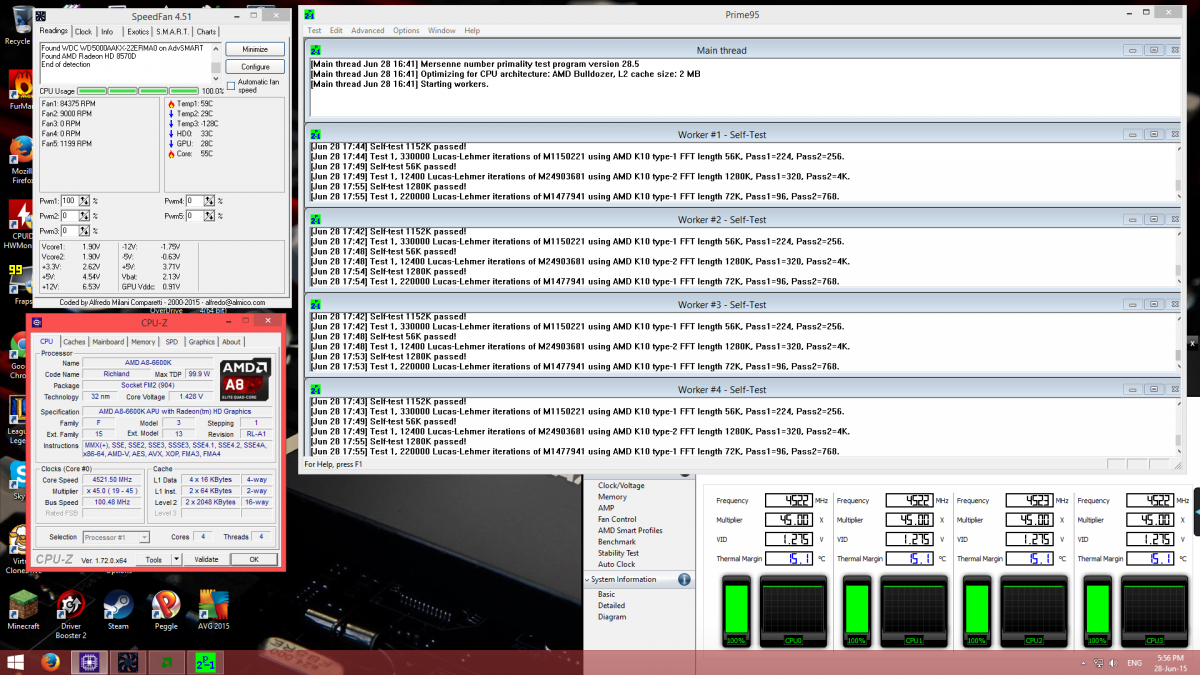The height and width of the screenshot is (675, 1200).
Task: Open the Steam desktop shortcut
Action: click(118, 610)
